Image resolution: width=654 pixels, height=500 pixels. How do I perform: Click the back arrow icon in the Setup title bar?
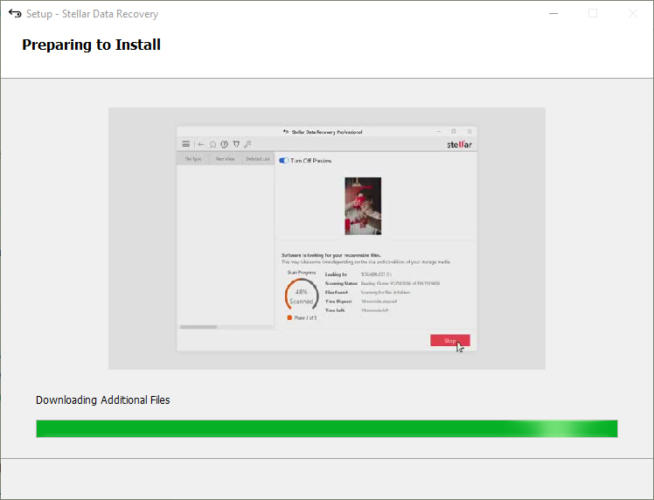(15, 14)
